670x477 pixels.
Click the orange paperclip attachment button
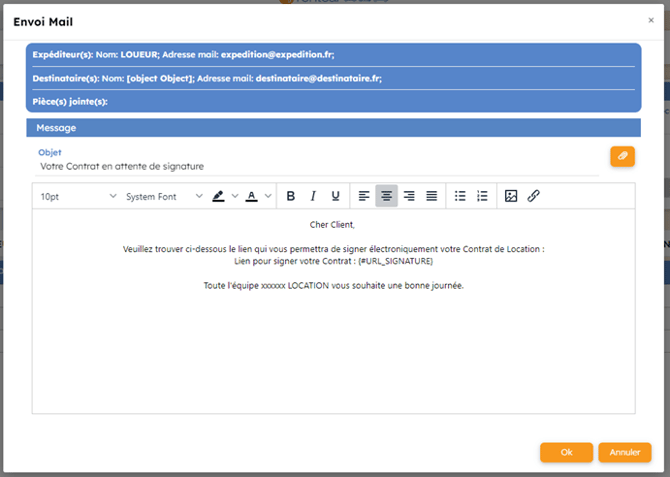(622, 157)
